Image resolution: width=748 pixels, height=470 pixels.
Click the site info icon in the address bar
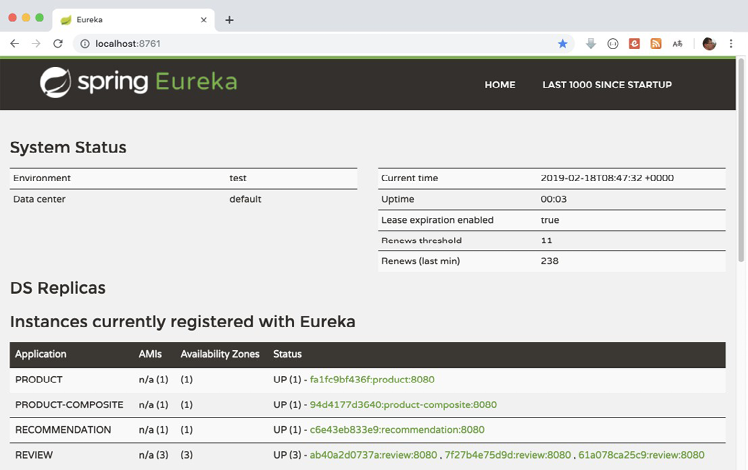tap(85, 44)
